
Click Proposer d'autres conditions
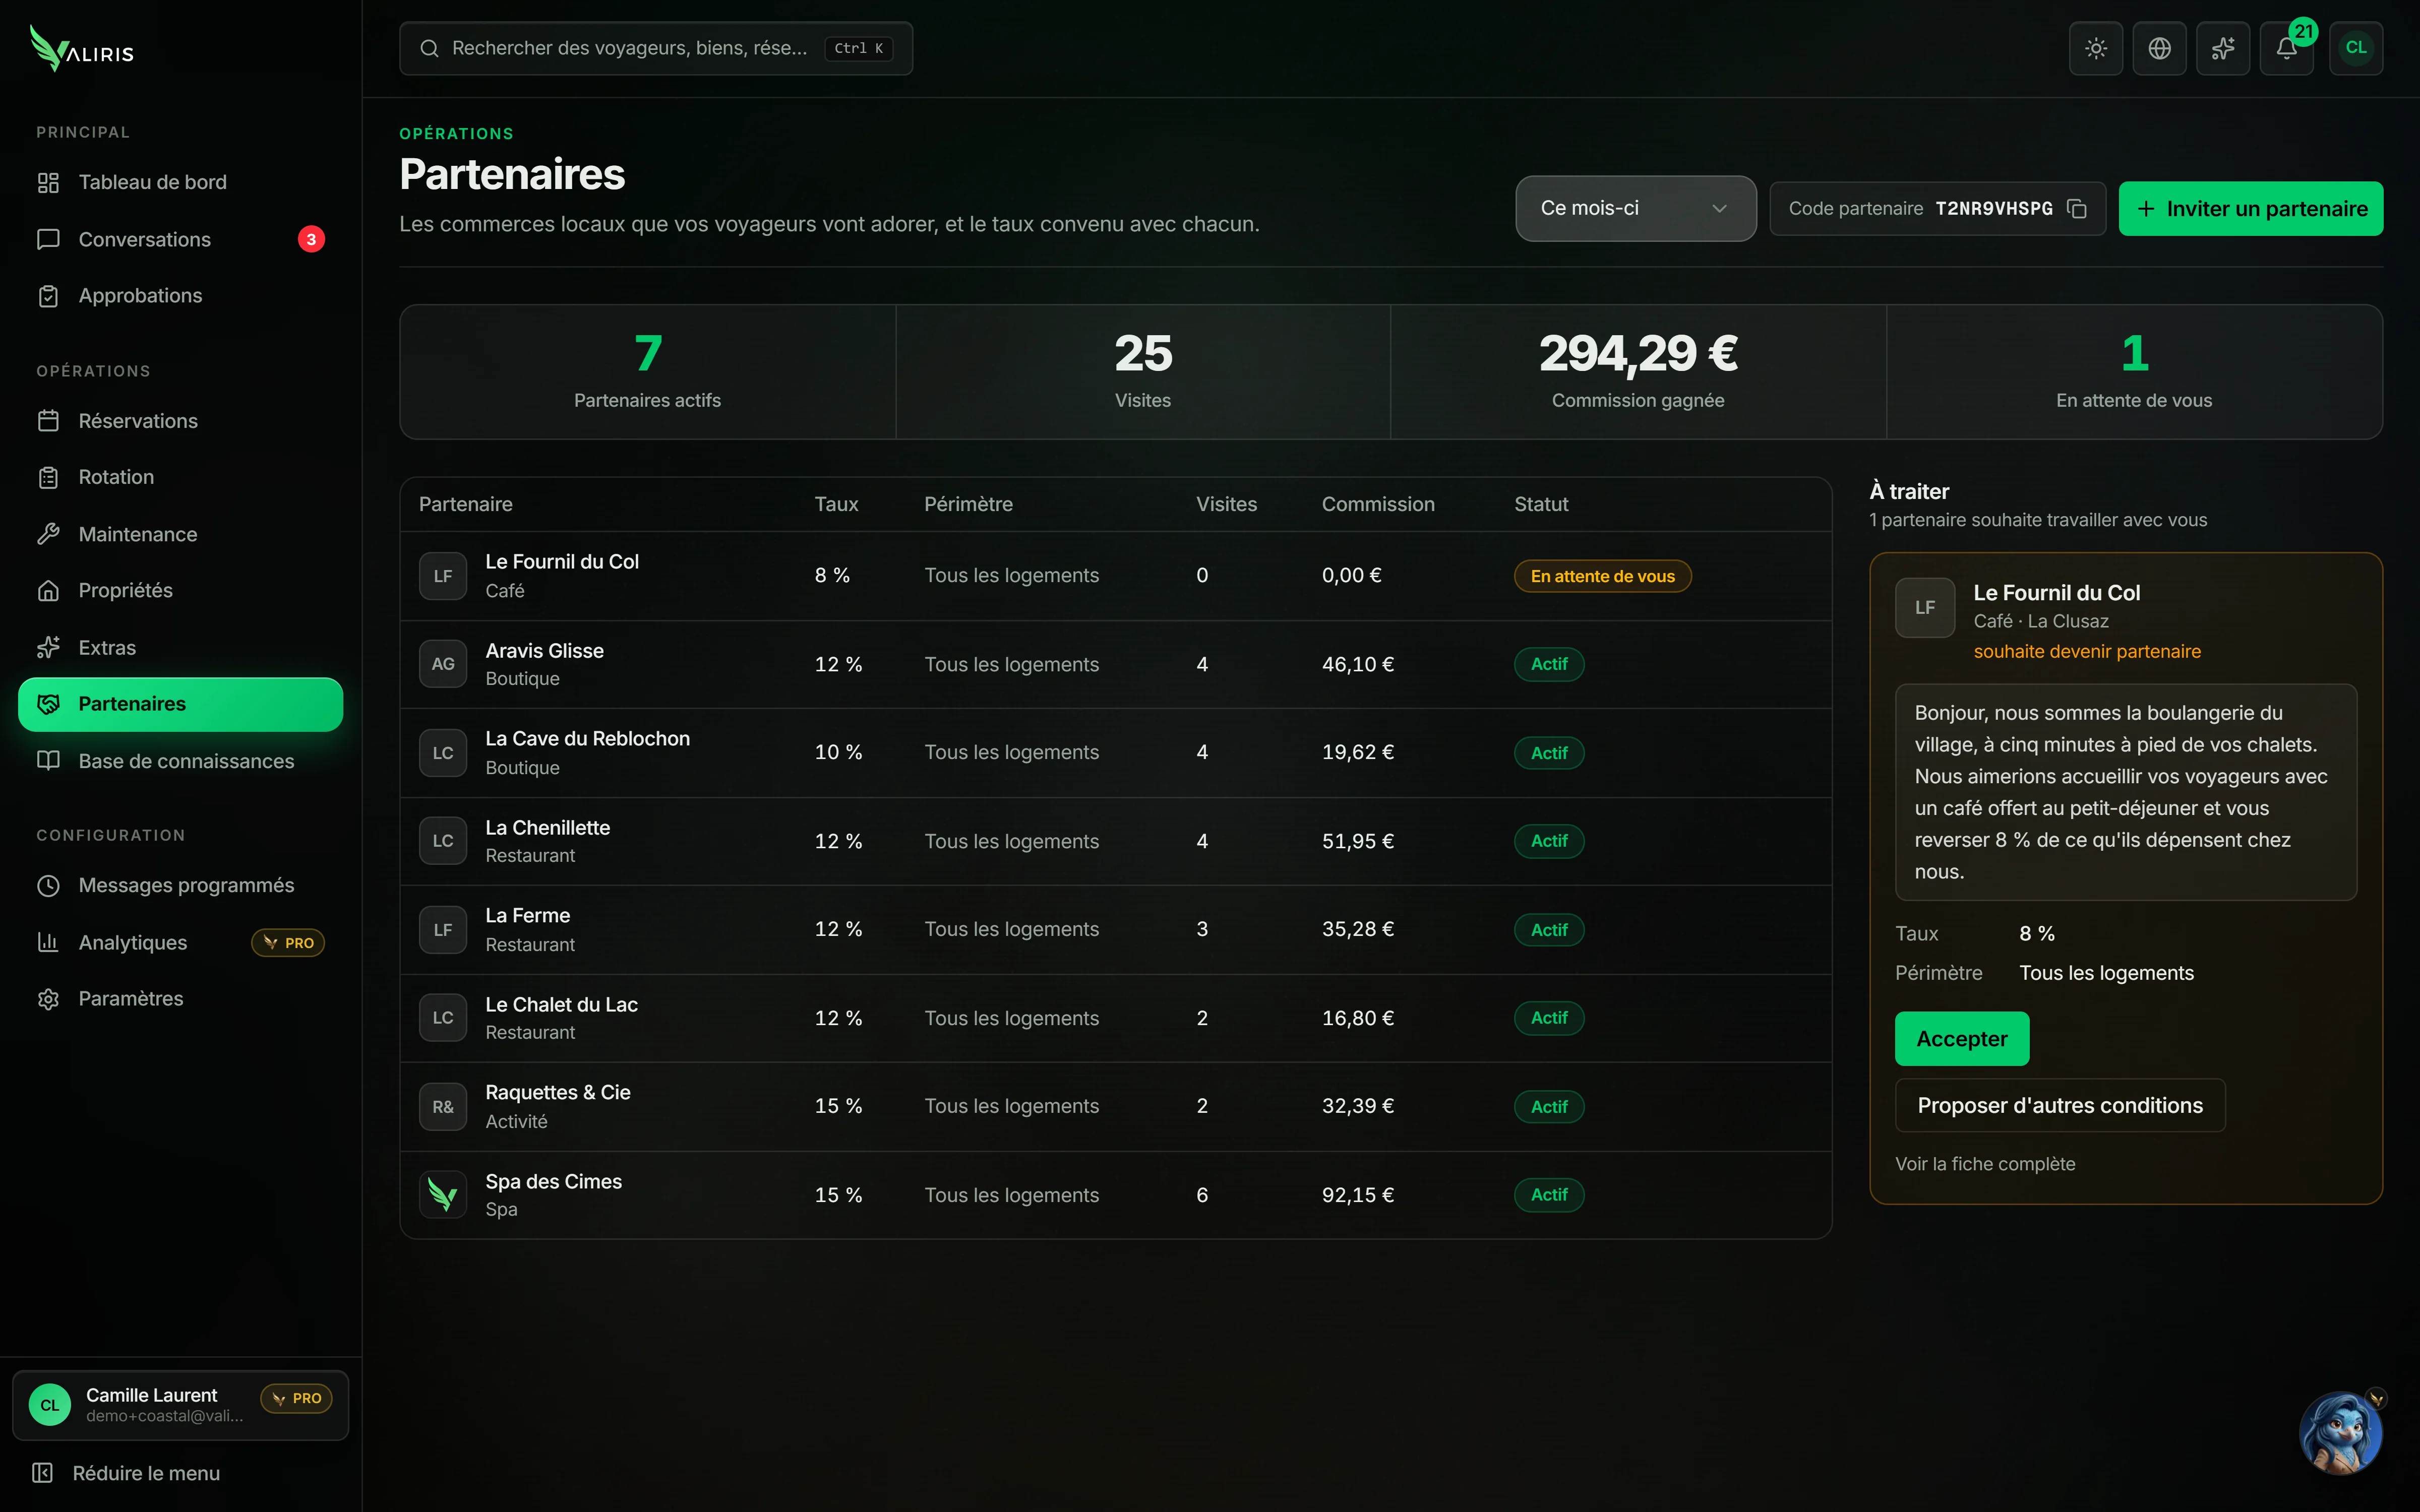click(2059, 1105)
